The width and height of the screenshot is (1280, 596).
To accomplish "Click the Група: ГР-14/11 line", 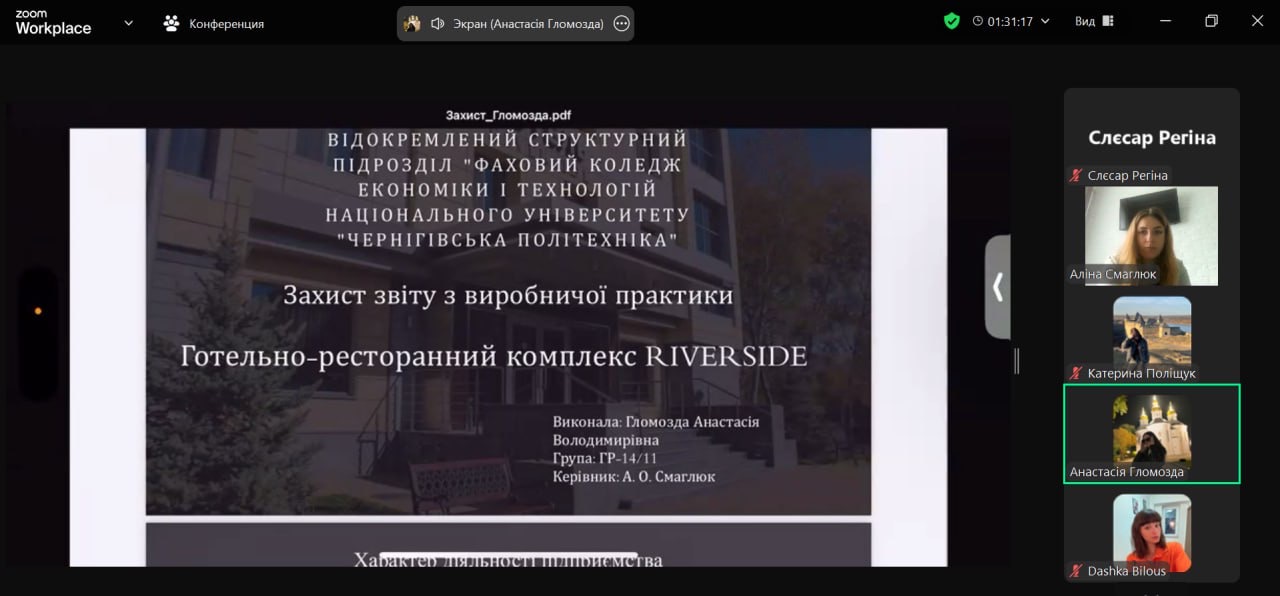I will pyautogui.click(x=607, y=459).
